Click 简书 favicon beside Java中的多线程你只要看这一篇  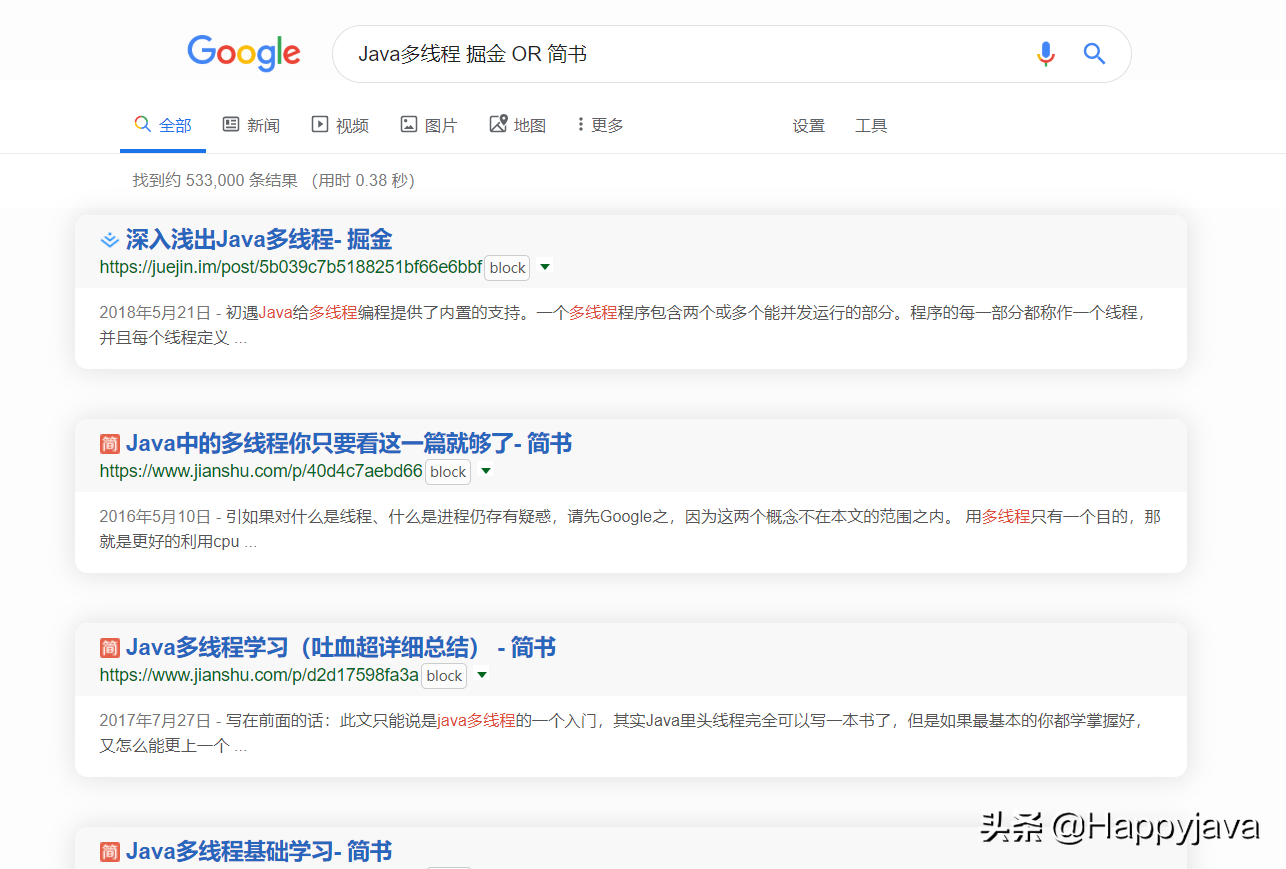click(x=110, y=444)
